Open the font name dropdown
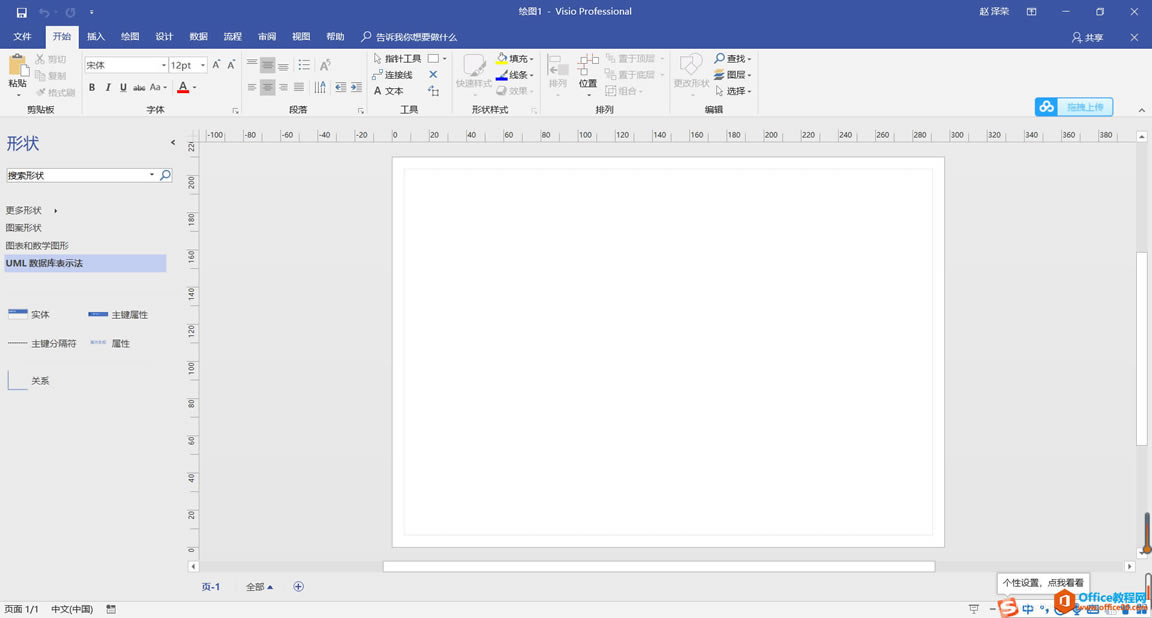The image size is (1152, 618). click(x=163, y=64)
